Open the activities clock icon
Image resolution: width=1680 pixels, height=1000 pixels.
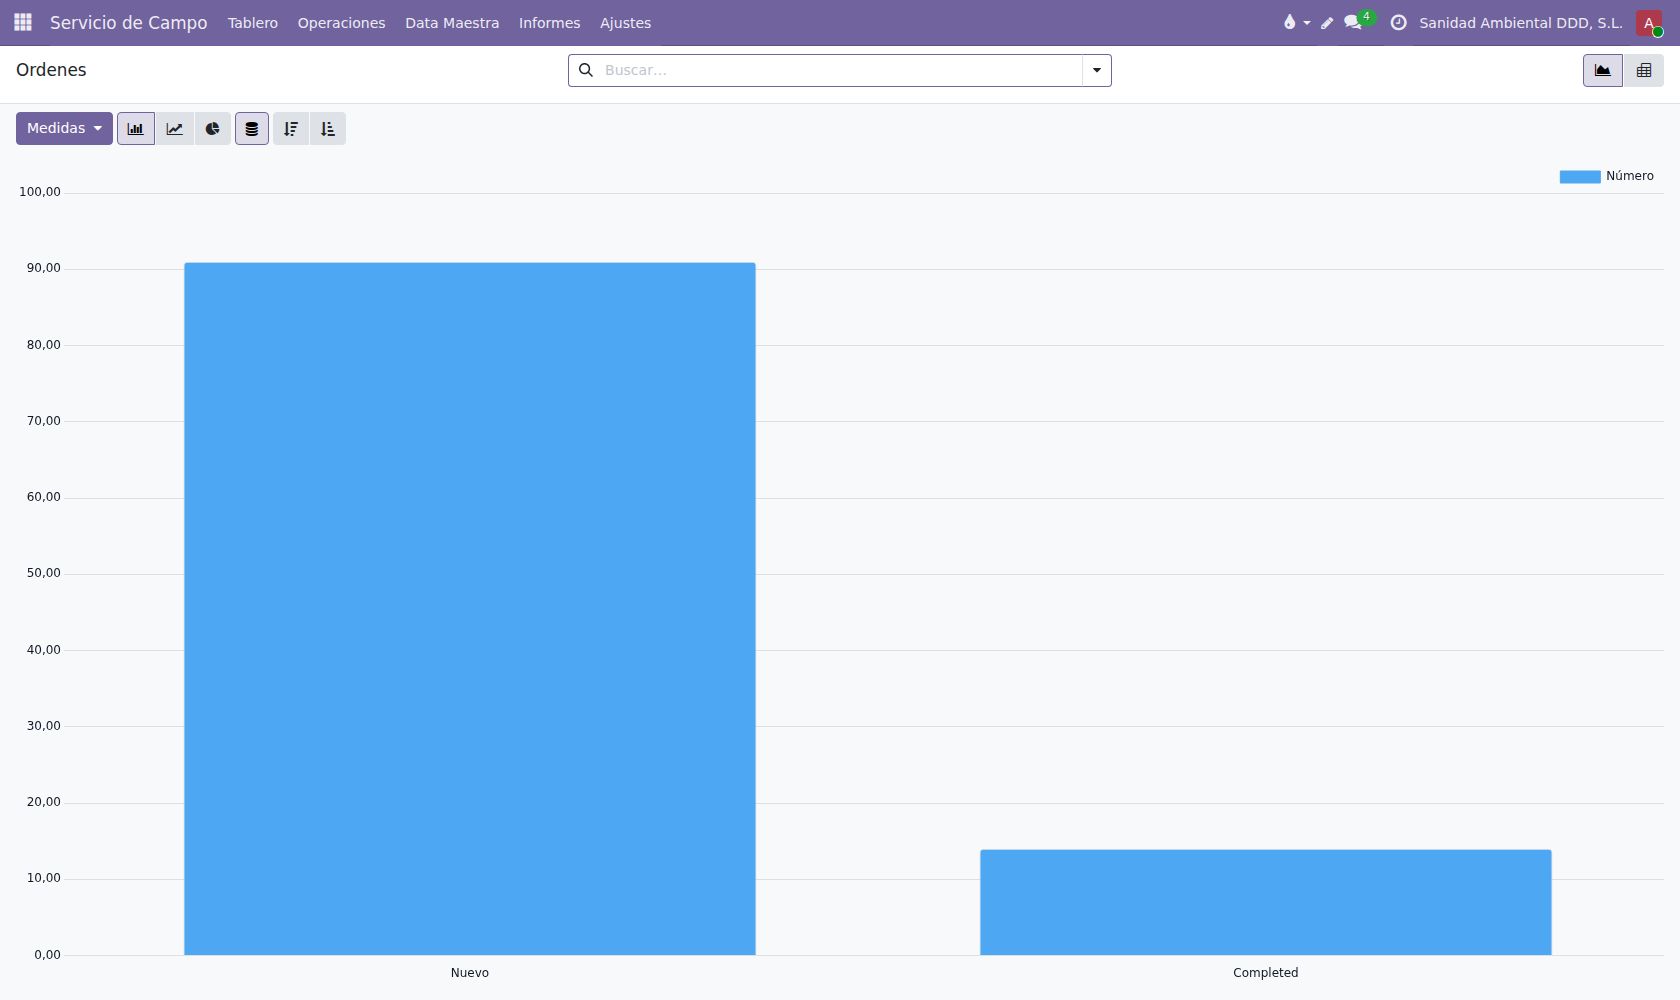point(1398,22)
